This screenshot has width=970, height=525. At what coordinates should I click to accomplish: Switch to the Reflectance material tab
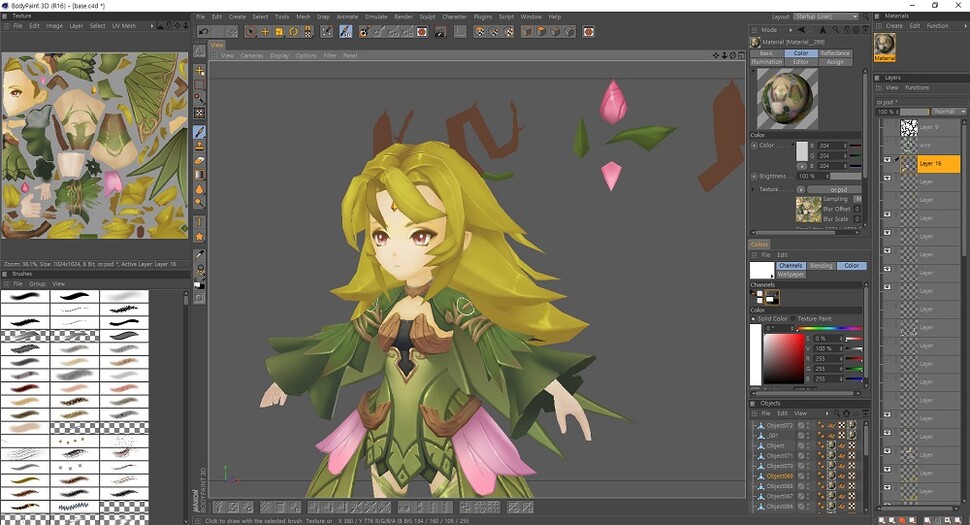click(x=835, y=53)
